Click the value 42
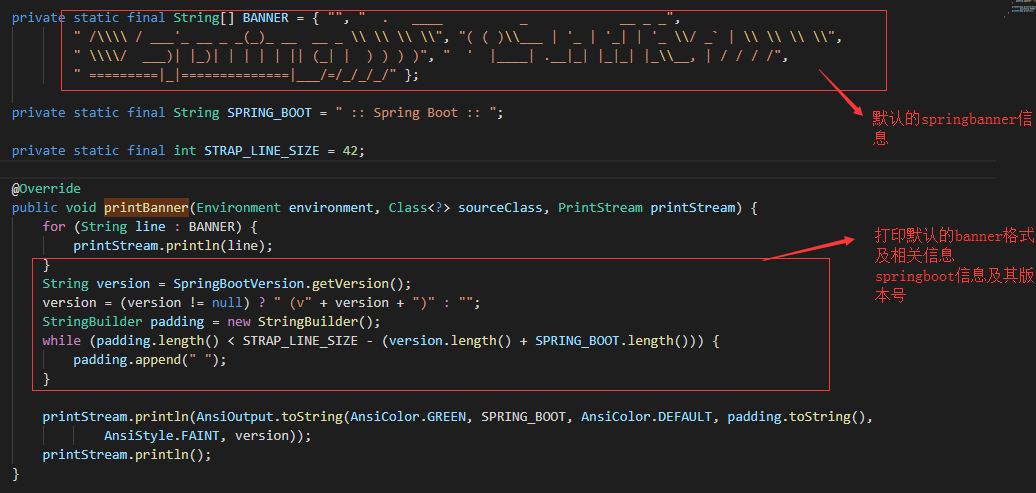This screenshot has width=1036, height=493. (x=350, y=151)
